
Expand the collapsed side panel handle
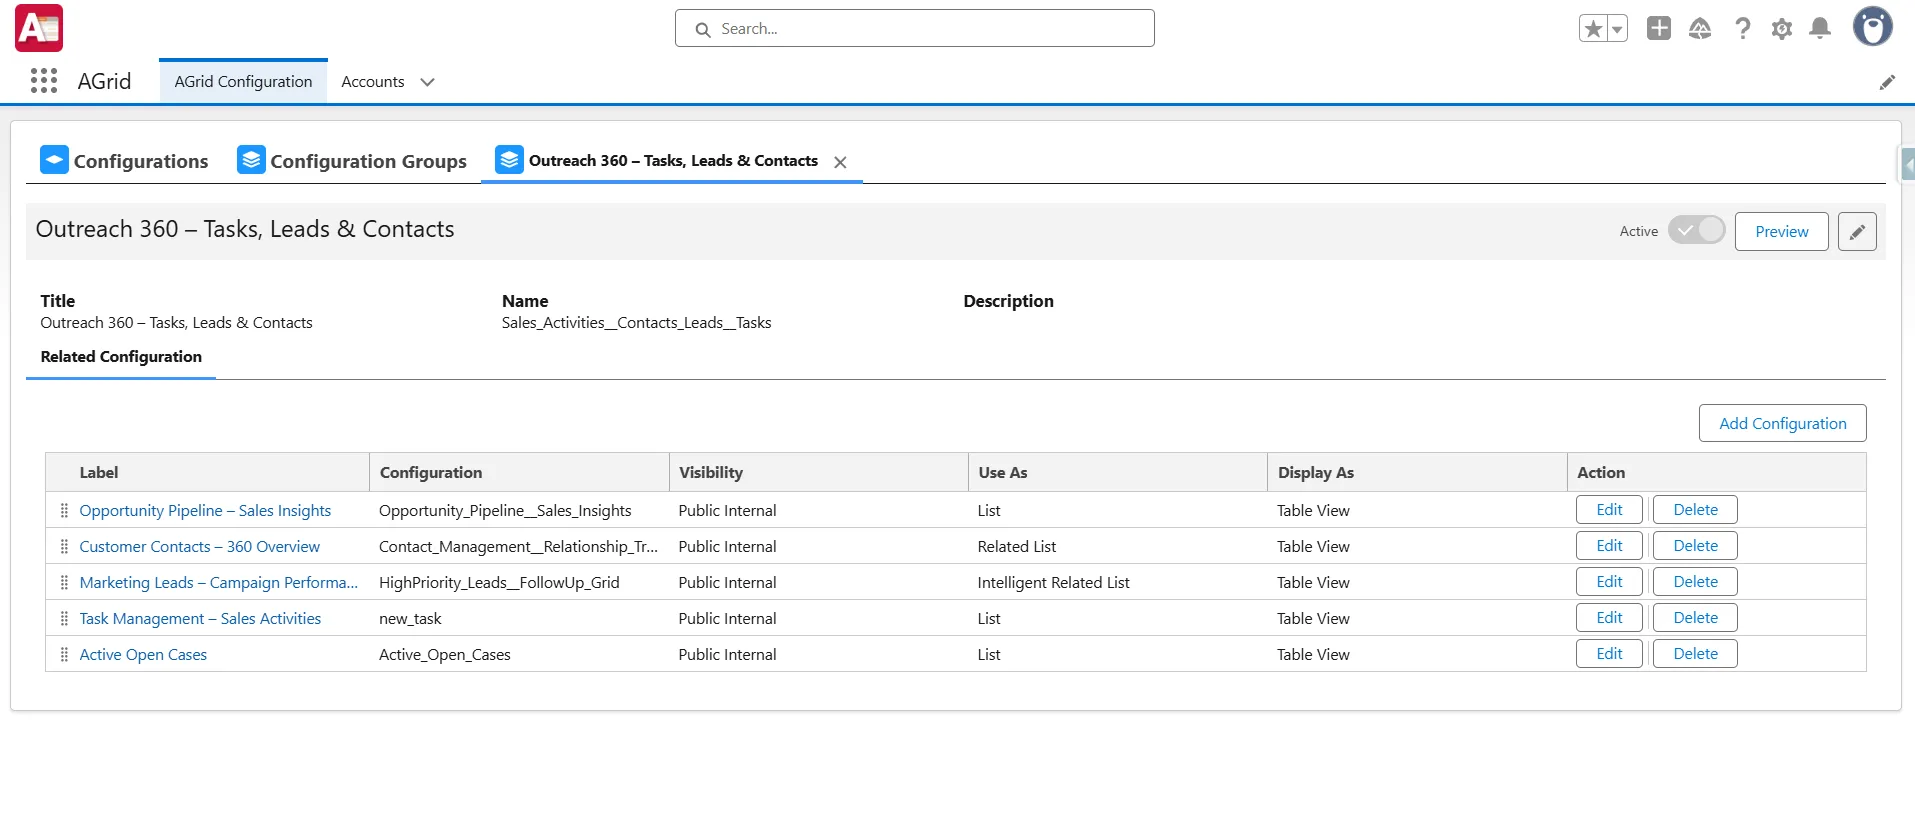coord(1907,164)
